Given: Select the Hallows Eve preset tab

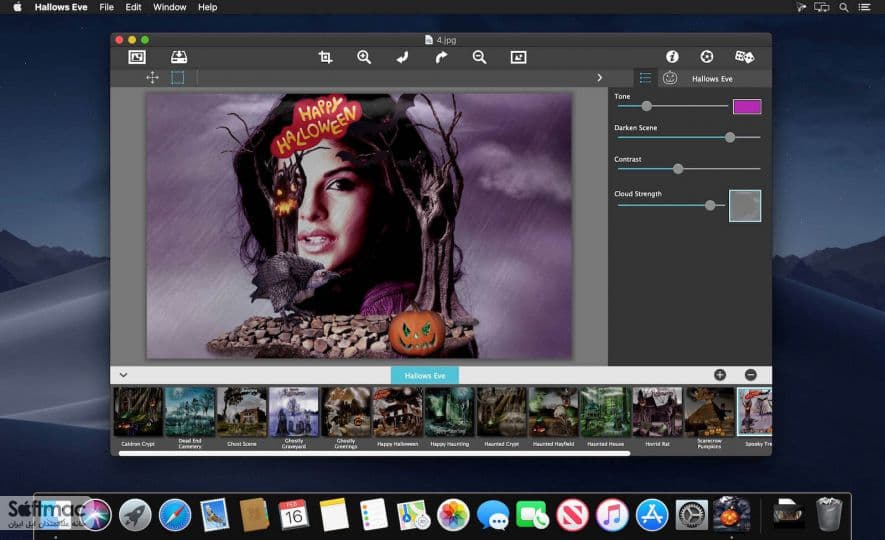Looking at the screenshot, I should tap(424, 375).
